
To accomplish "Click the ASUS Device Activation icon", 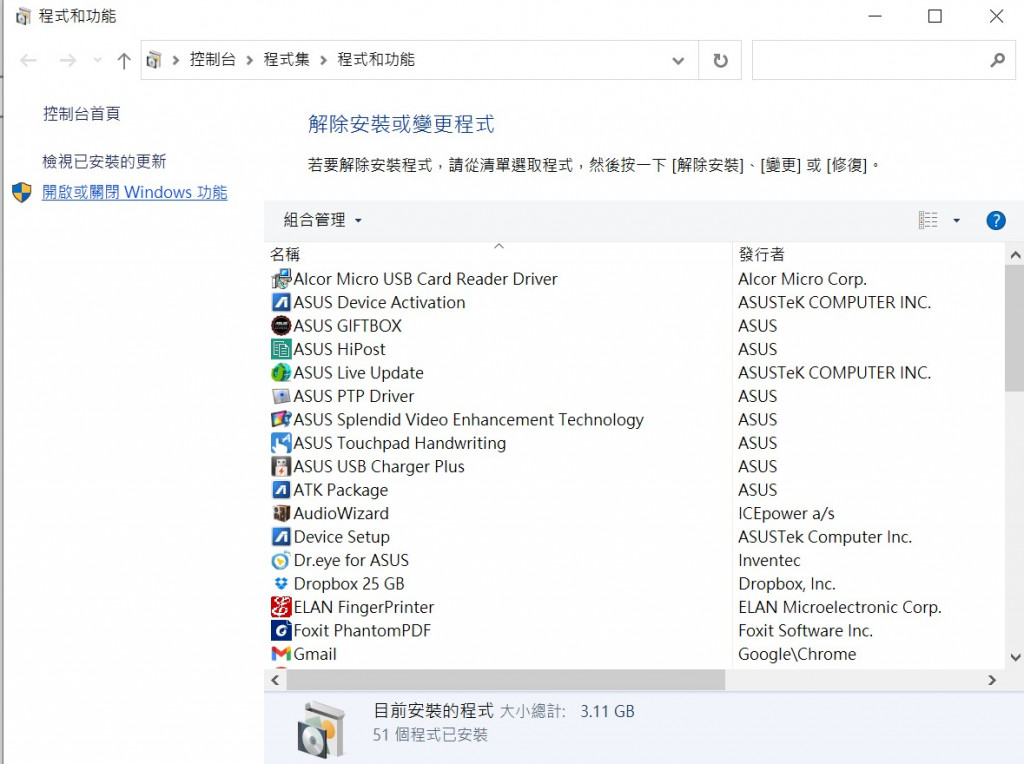I will [281, 302].
